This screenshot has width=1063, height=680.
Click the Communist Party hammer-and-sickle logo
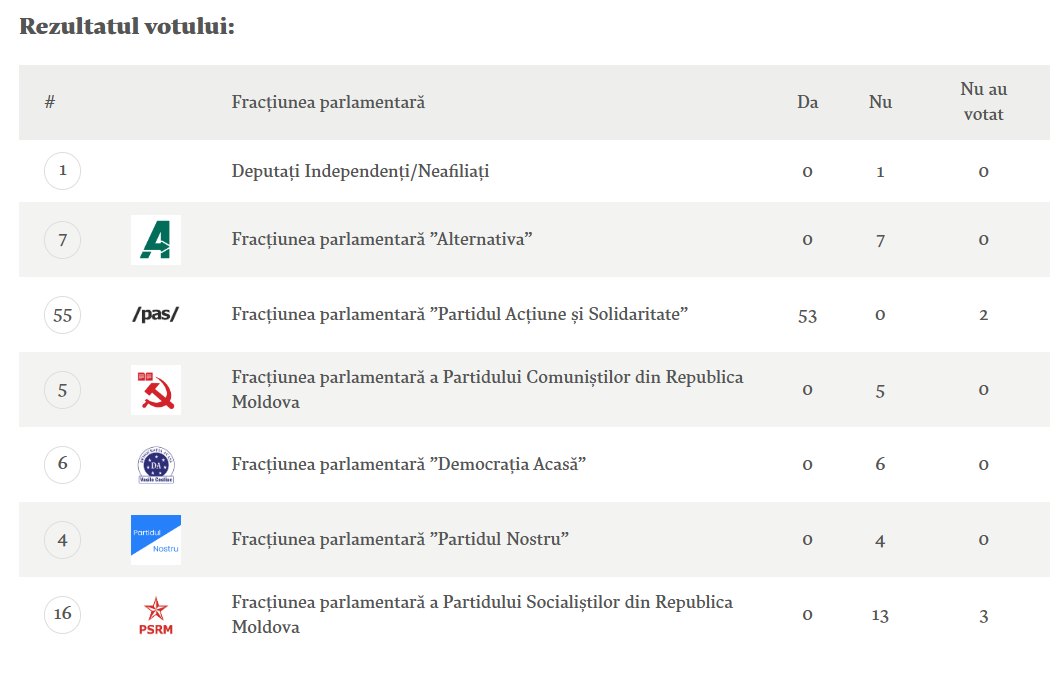[x=155, y=390]
